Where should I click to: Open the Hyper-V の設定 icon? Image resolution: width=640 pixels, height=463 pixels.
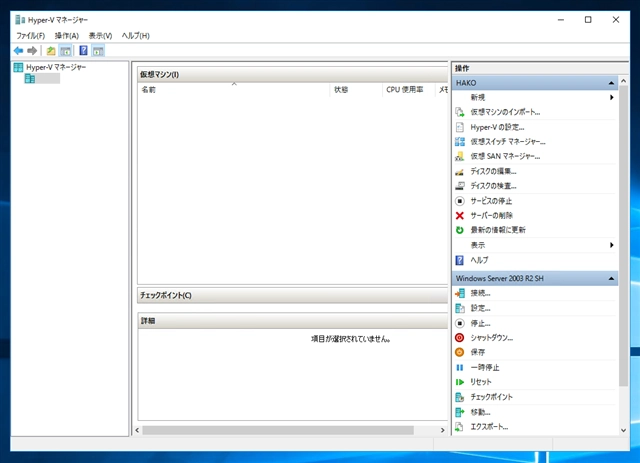click(460, 127)
